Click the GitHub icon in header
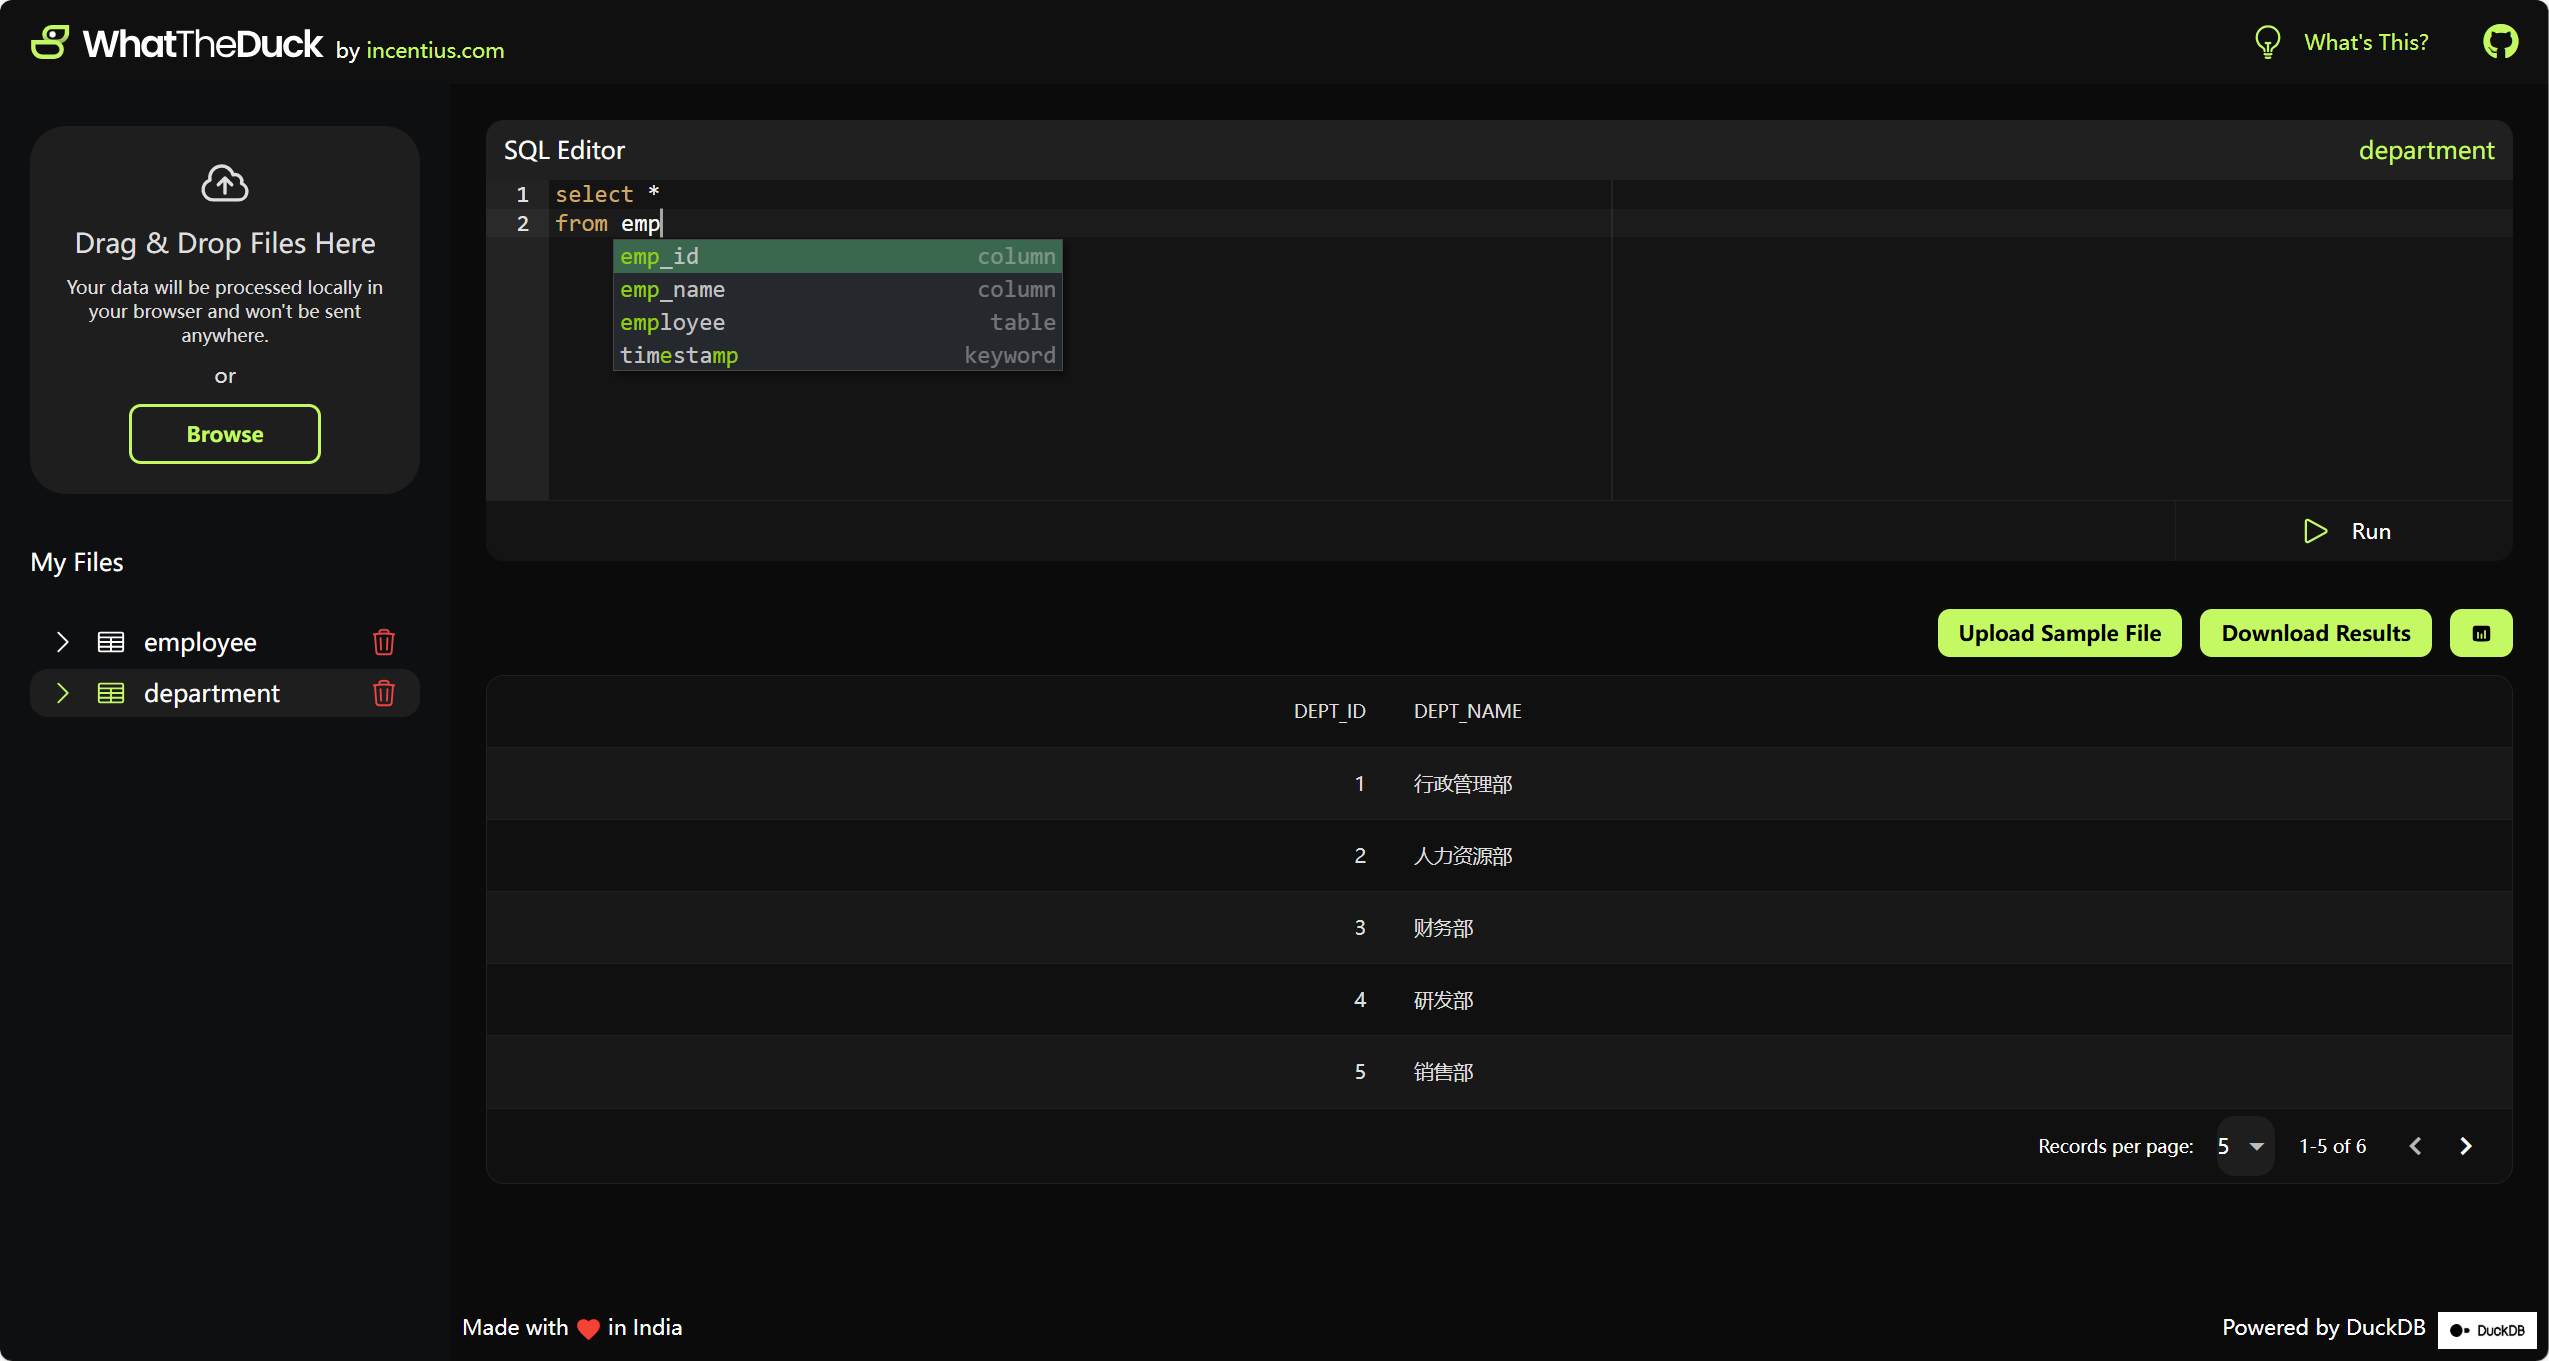The image size is (2549, 1361). point(2500,42)
